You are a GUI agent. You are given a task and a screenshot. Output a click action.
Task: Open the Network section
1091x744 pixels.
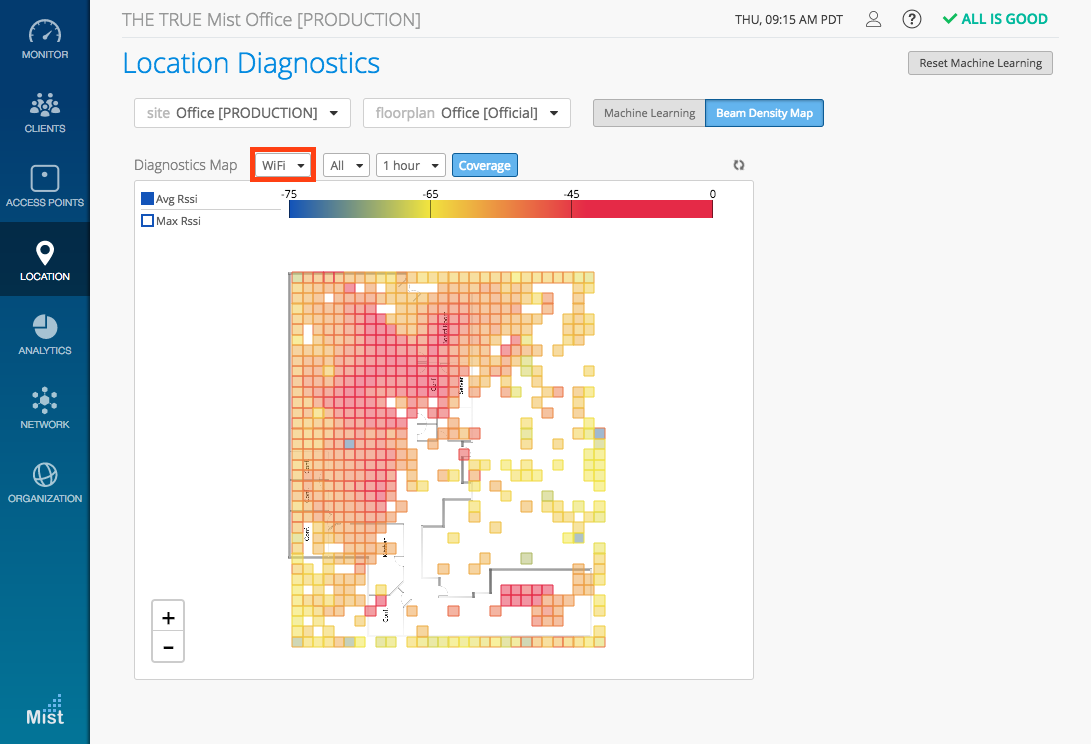(x=45, y=408)
